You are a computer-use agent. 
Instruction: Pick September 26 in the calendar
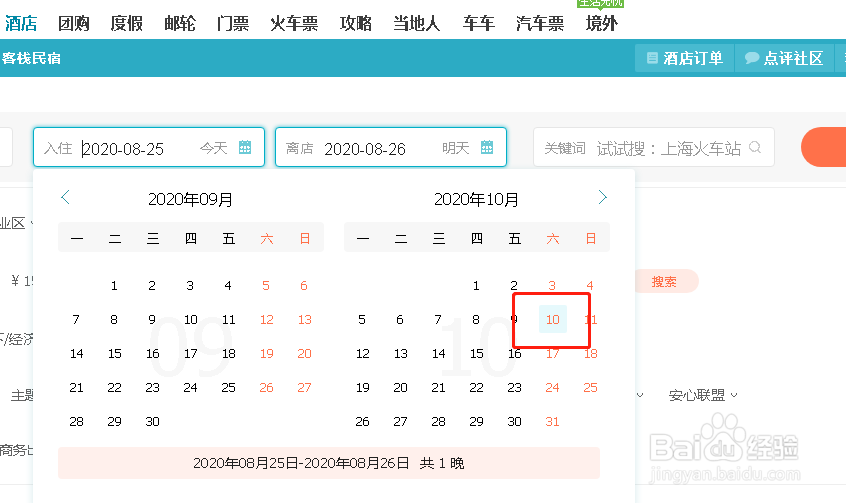coord(266,388)
